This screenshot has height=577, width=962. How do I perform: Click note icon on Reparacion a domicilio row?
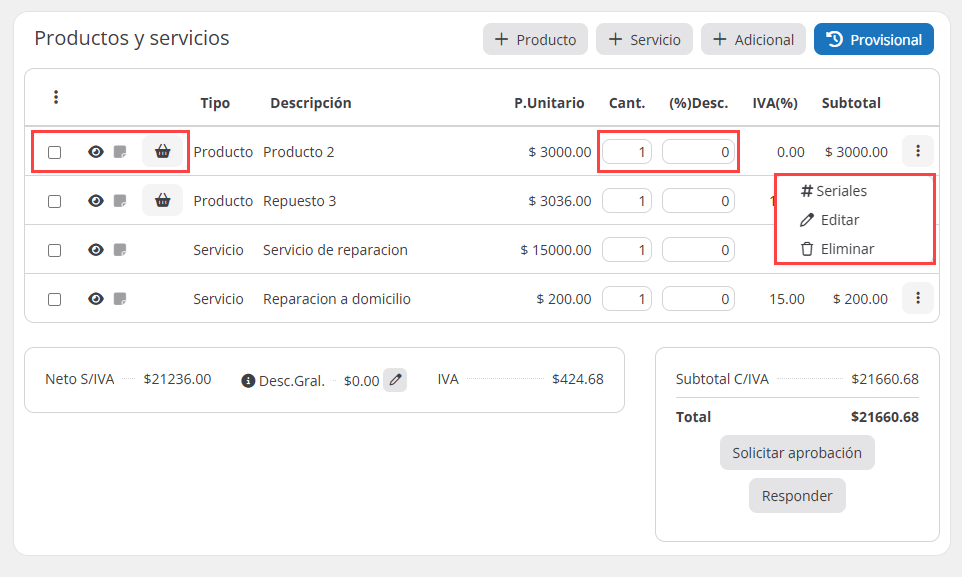[120, 299]
